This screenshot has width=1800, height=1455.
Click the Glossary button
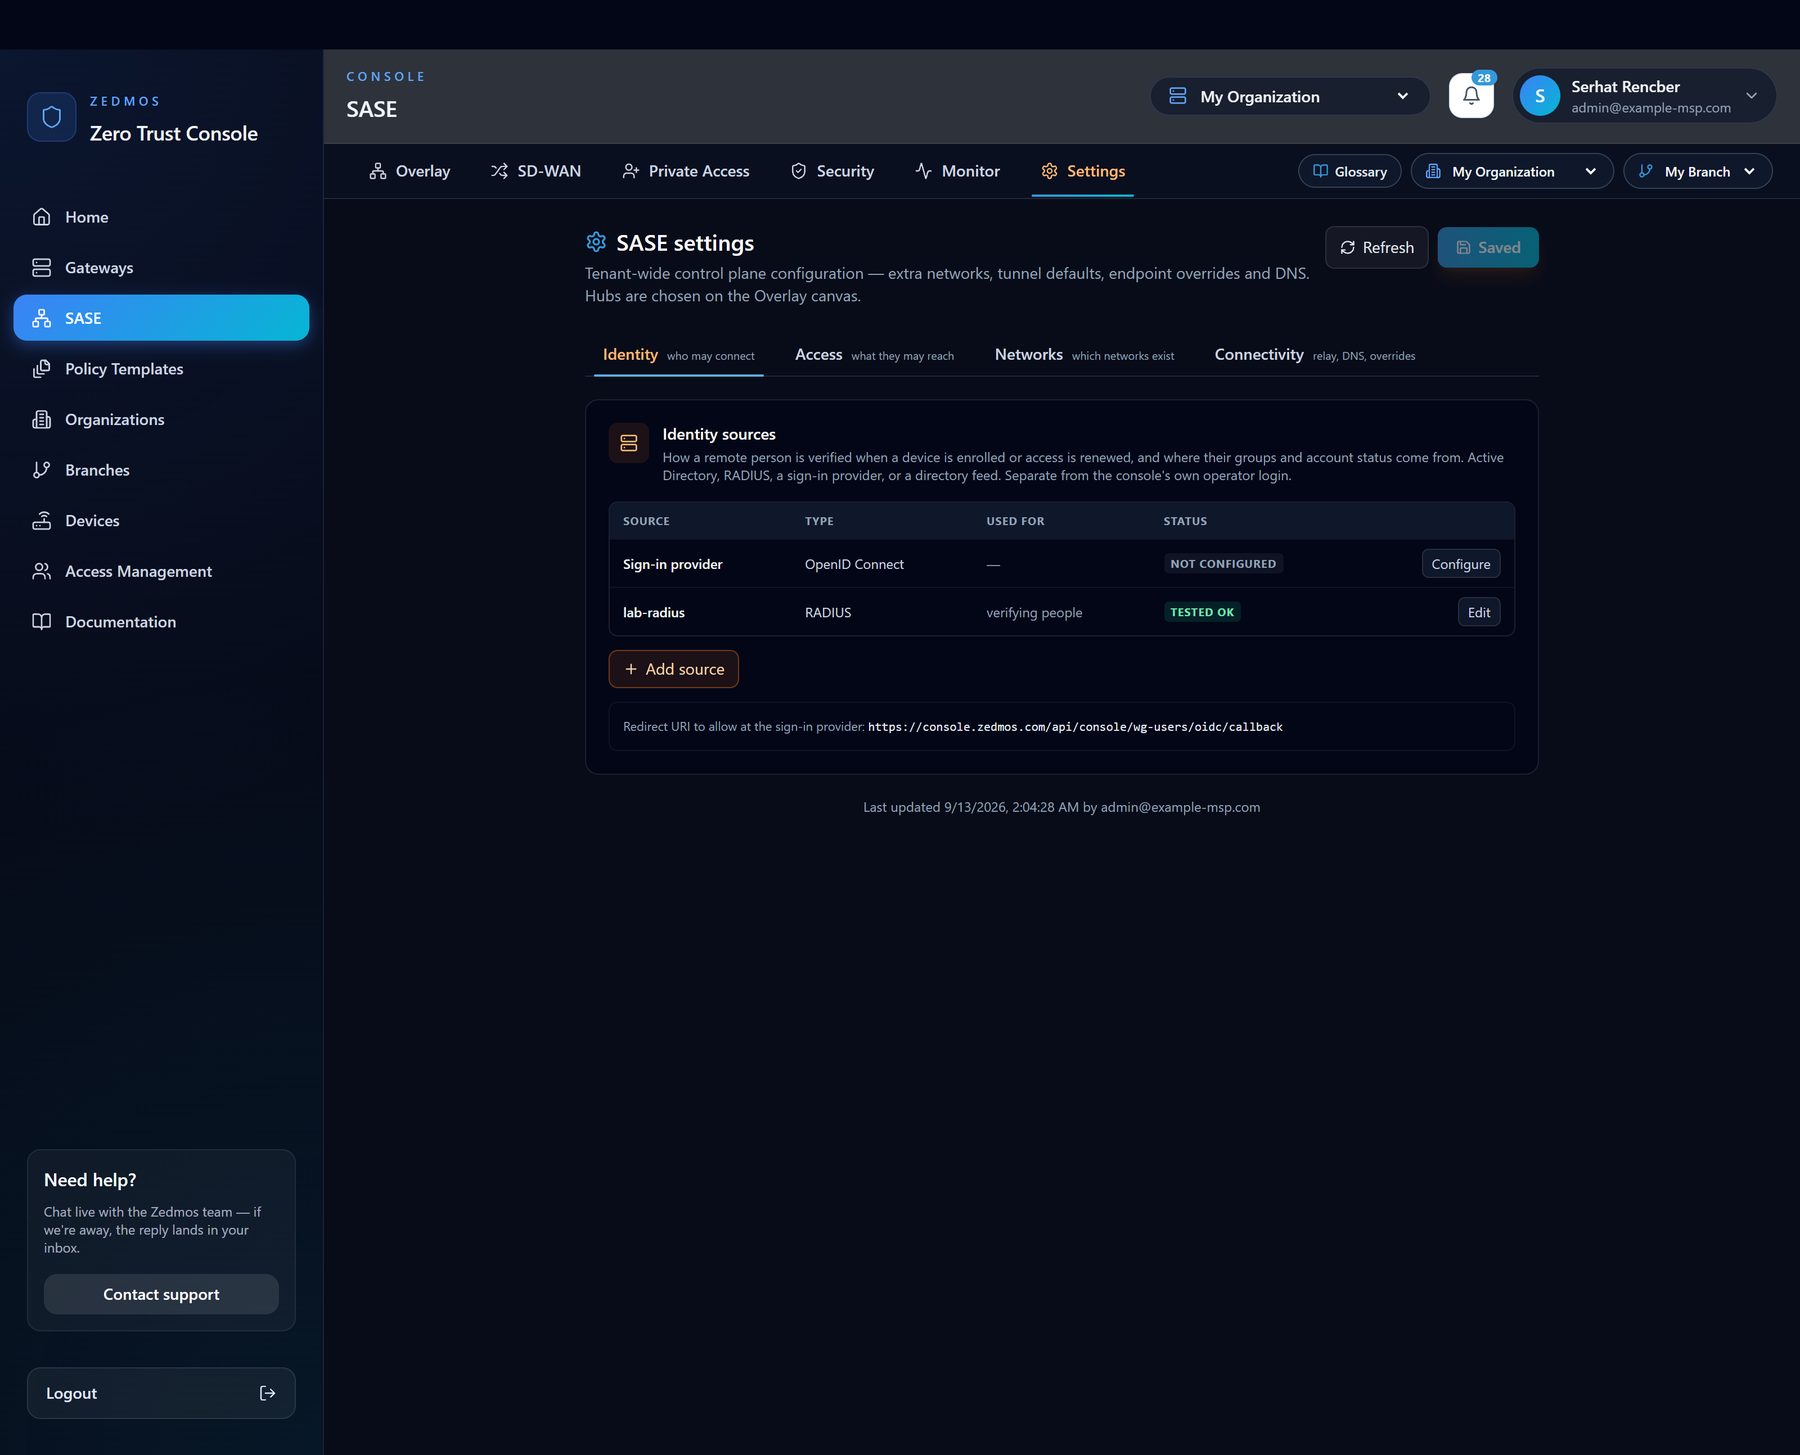pyautogui.click(x=1350, y=171)
